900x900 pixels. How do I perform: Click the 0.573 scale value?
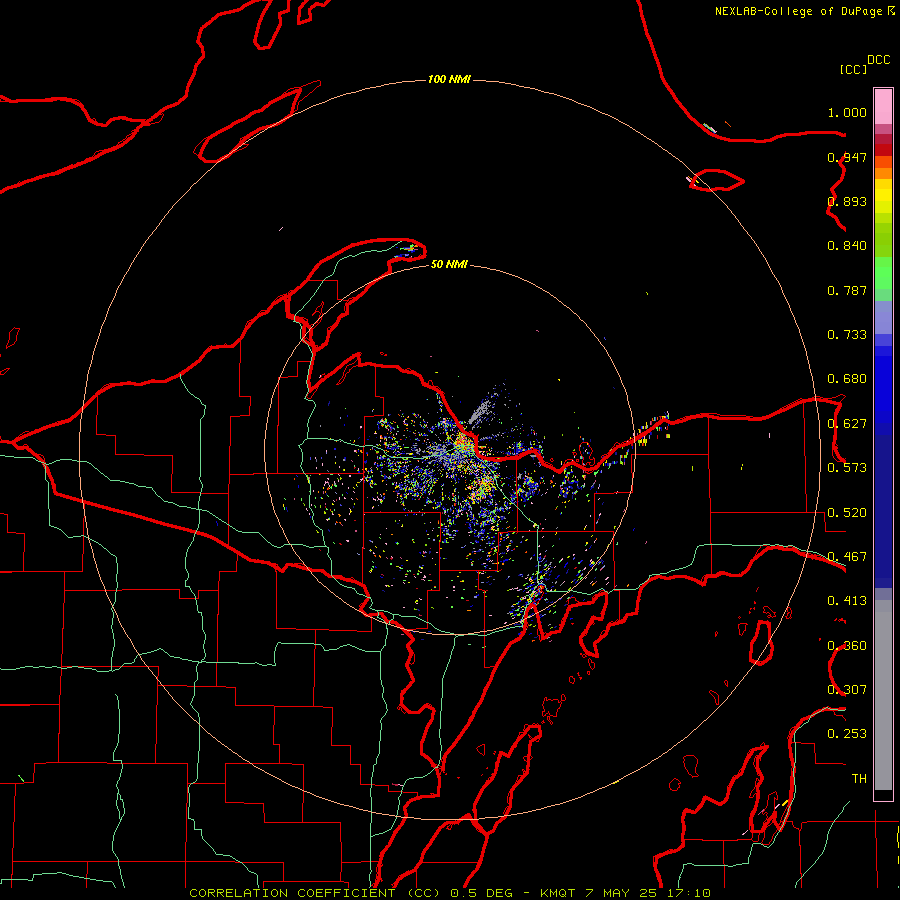tap(847, 468)
